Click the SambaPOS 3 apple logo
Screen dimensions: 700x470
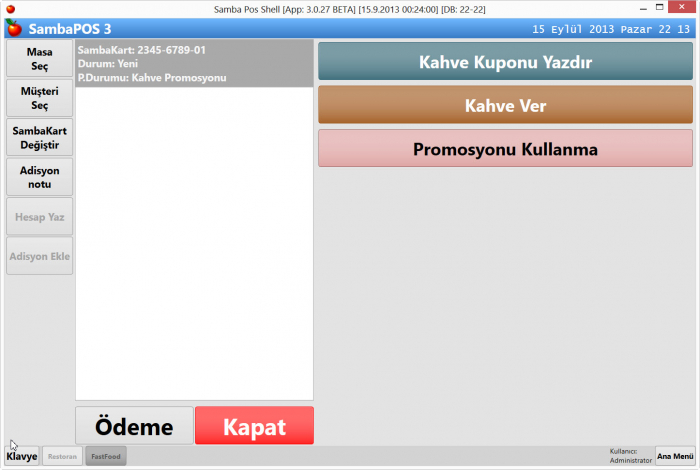point(14,28)
